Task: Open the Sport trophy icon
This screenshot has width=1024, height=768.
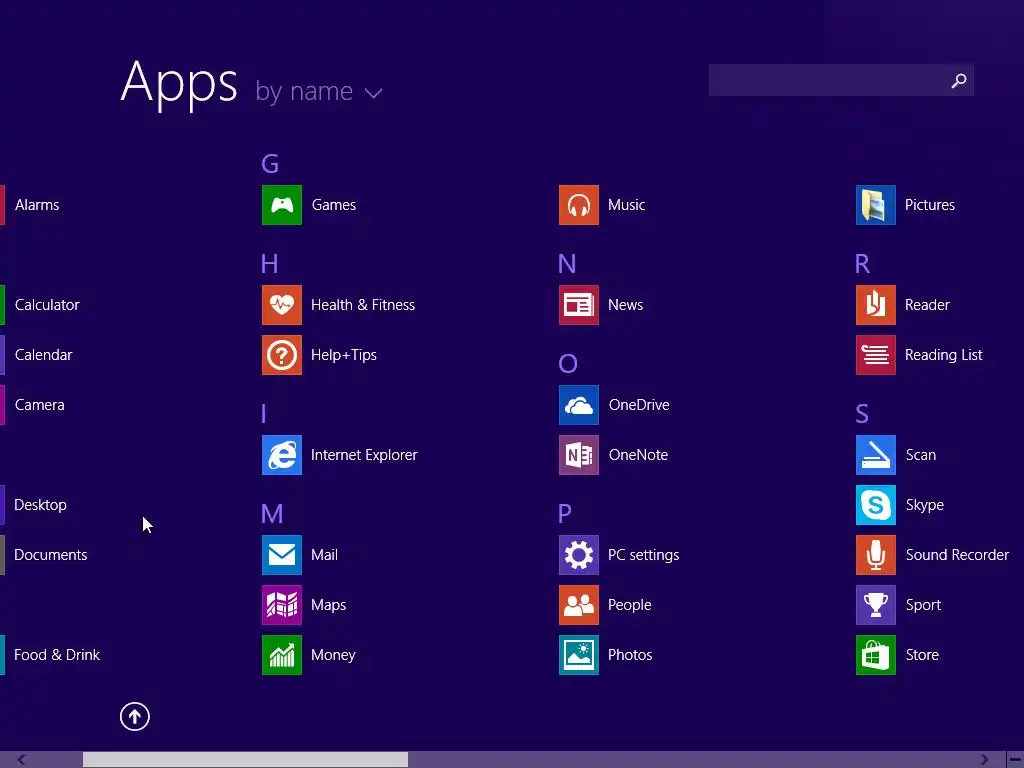Action: (x=876, y=605)
